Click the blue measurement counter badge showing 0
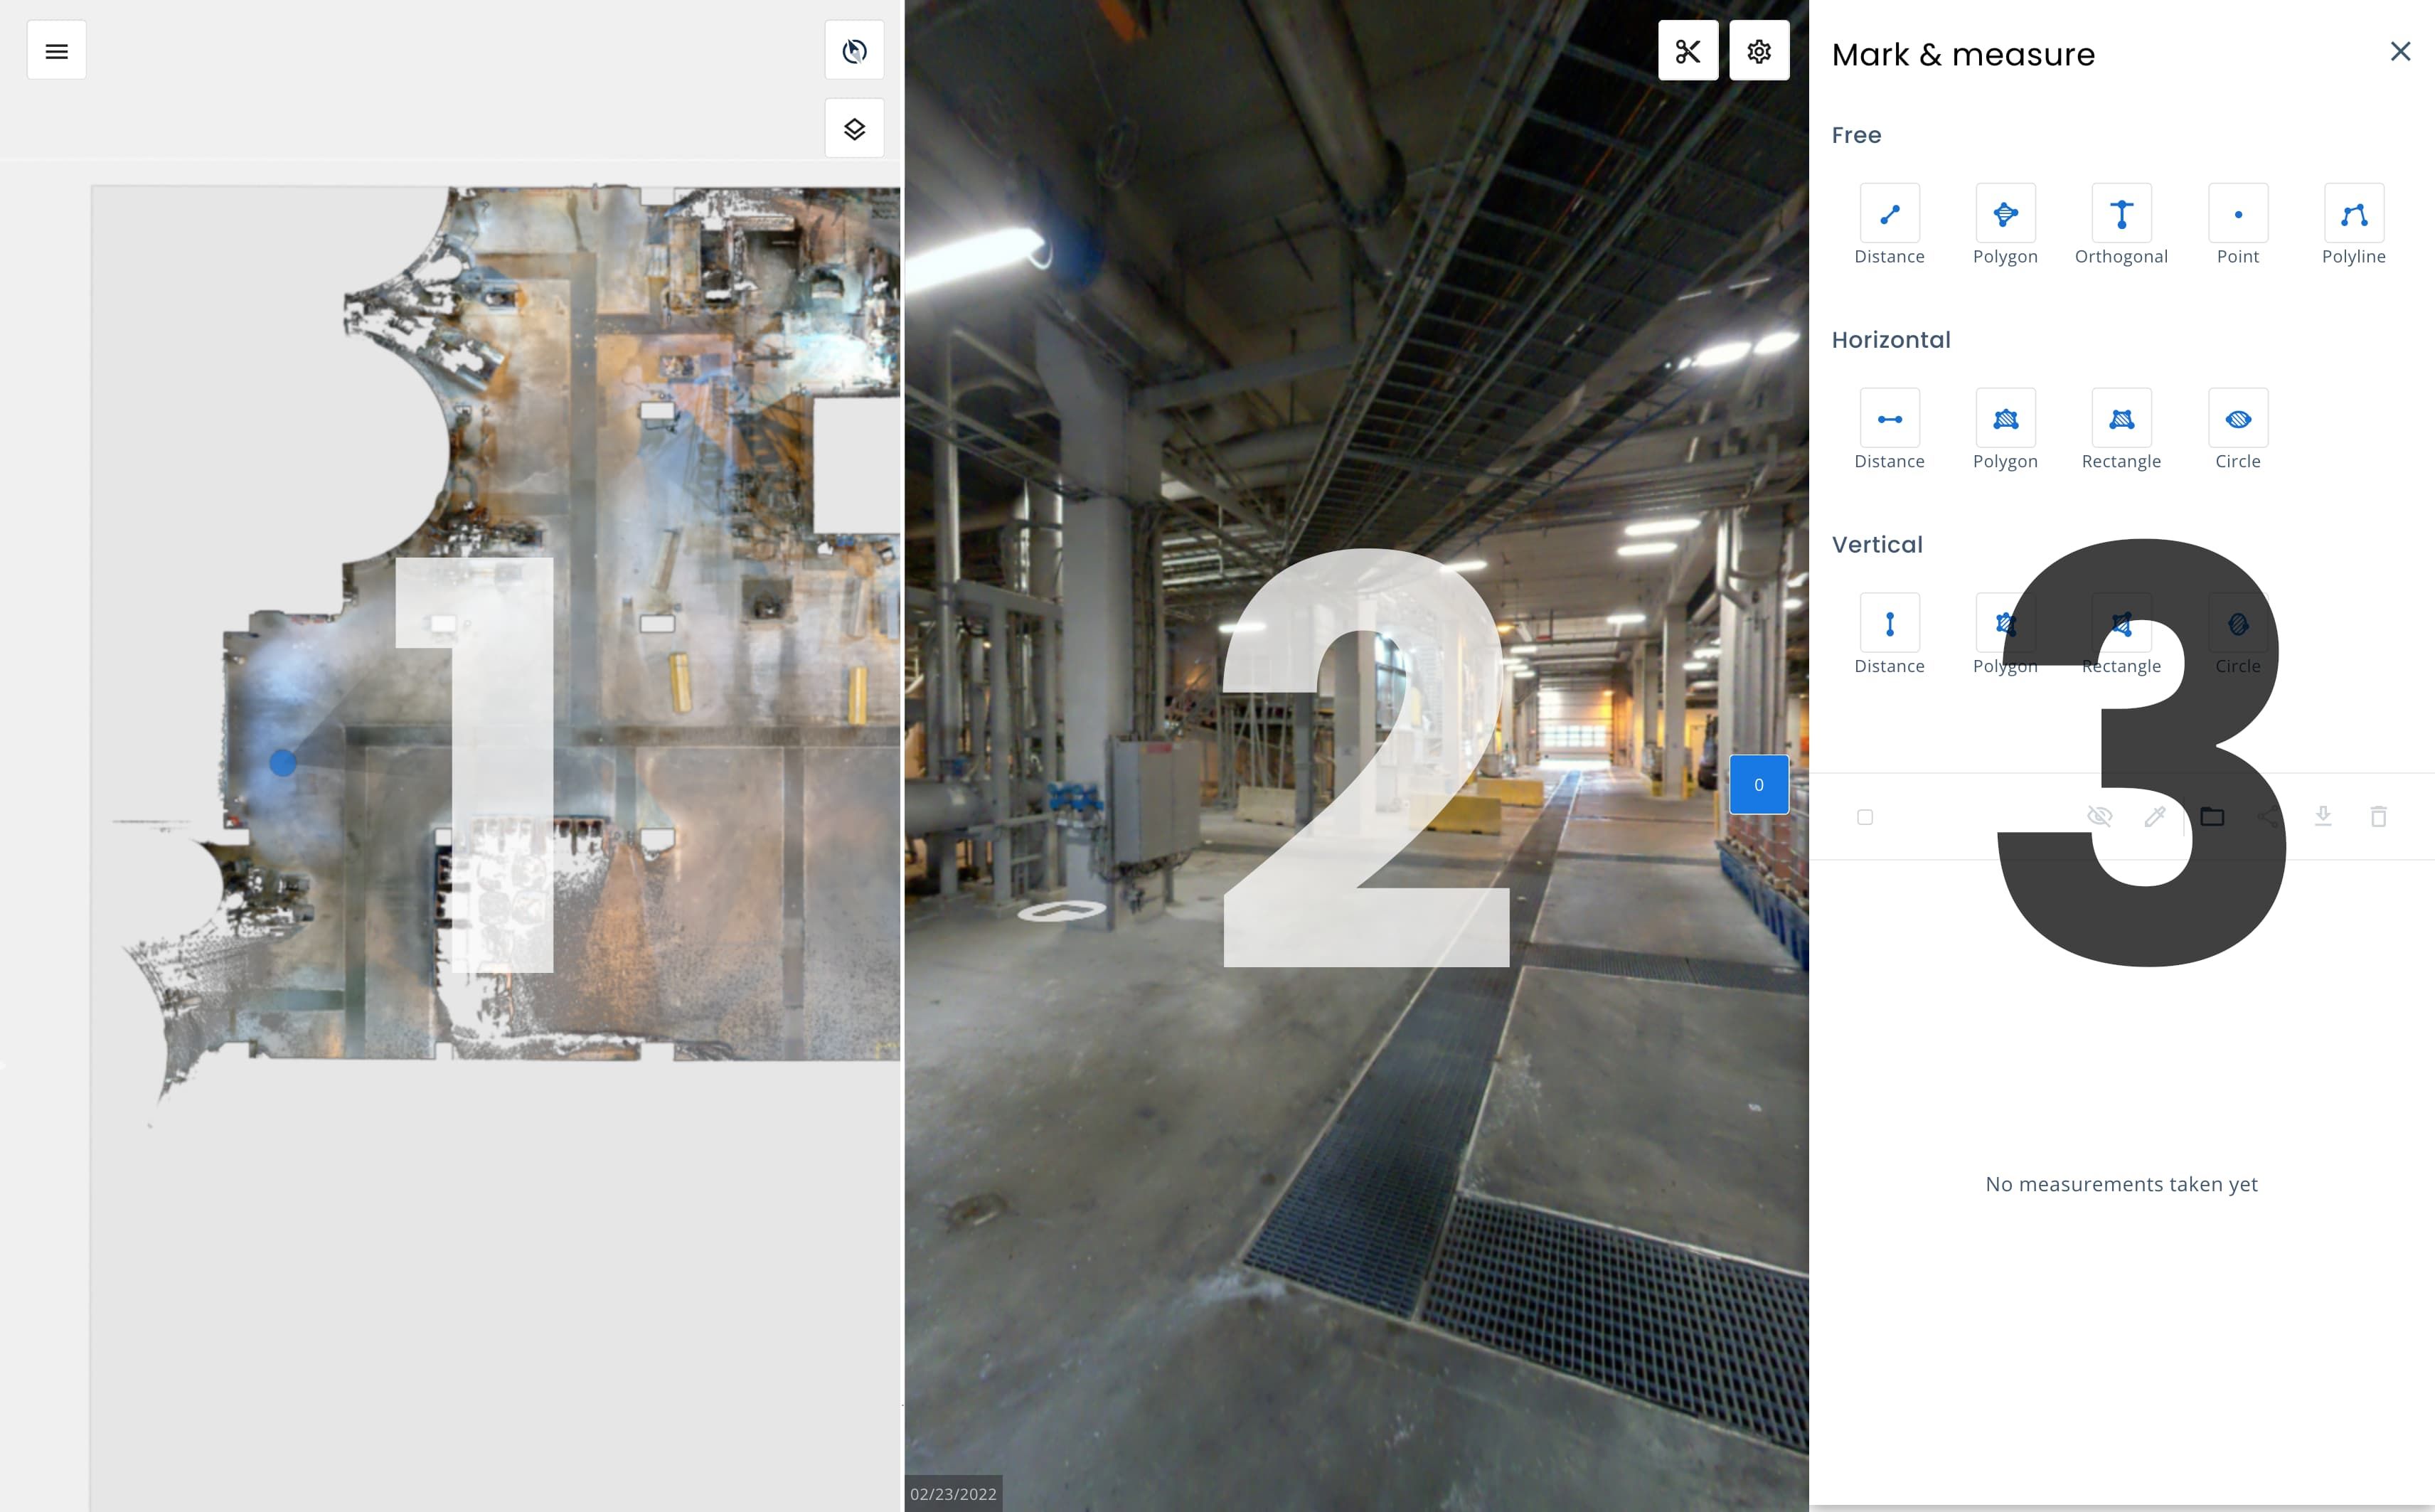 1759,785
